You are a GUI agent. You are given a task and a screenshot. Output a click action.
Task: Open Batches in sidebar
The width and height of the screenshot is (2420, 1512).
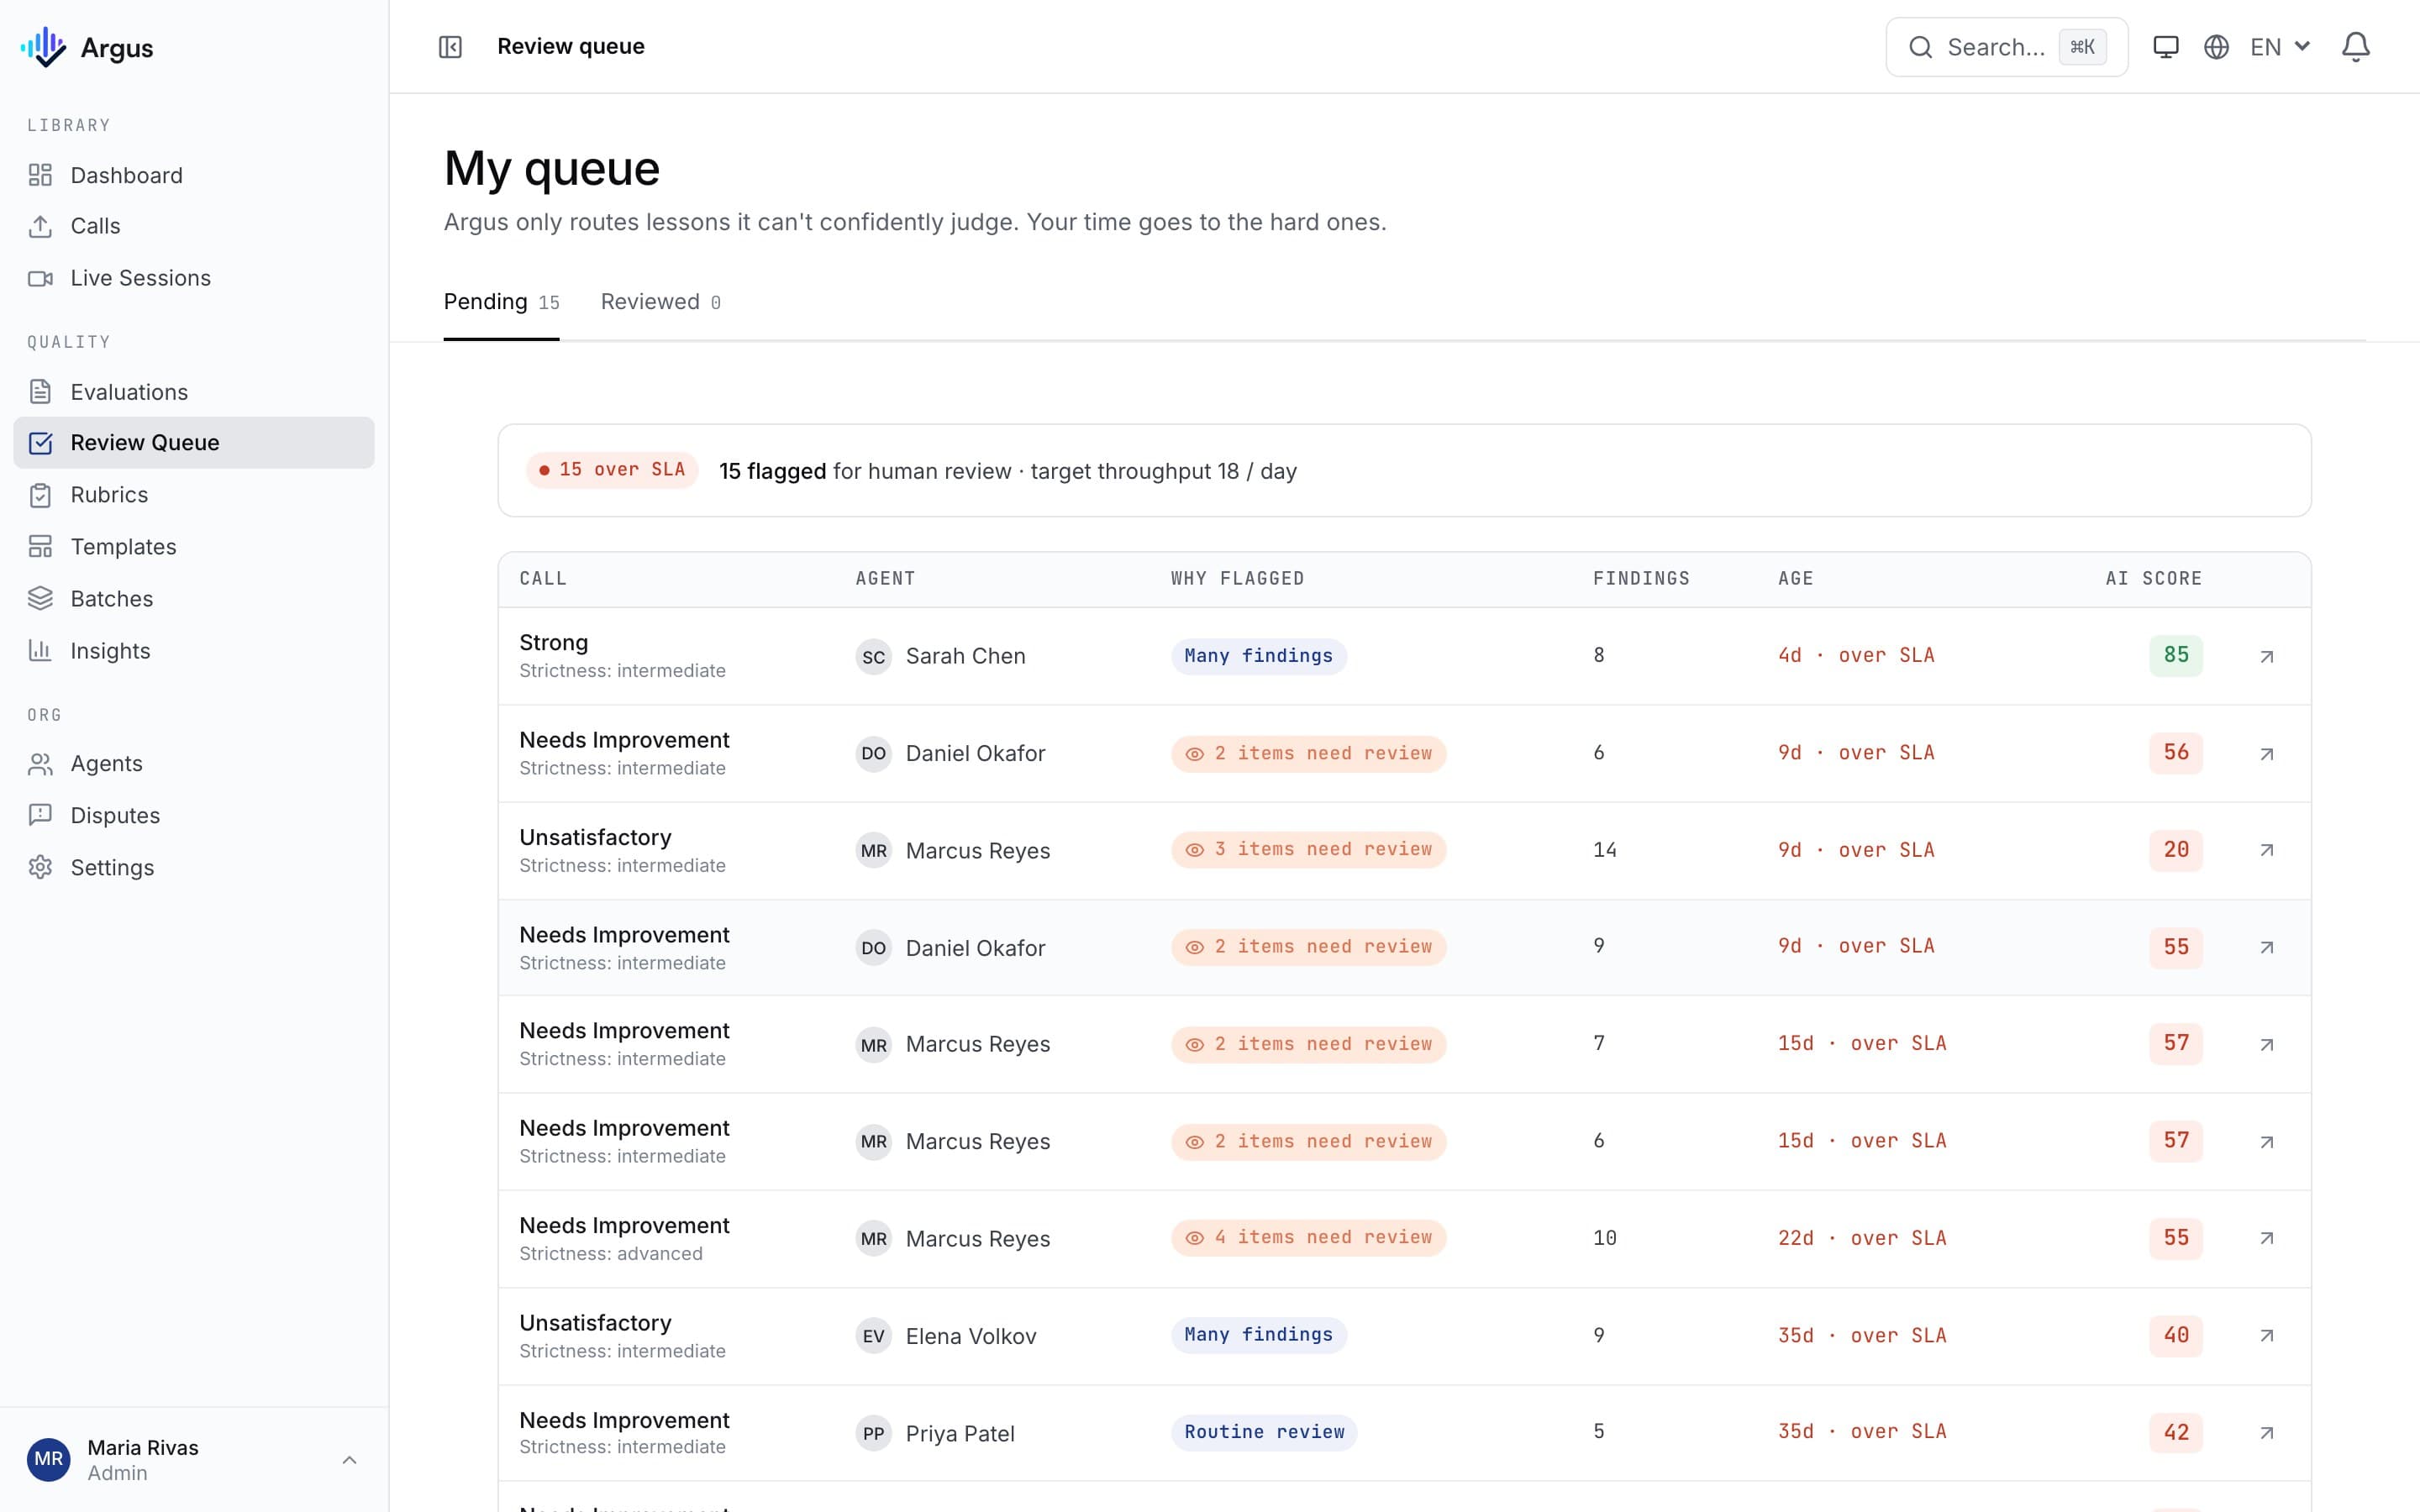pyautogui.click(x=194, y=599)
